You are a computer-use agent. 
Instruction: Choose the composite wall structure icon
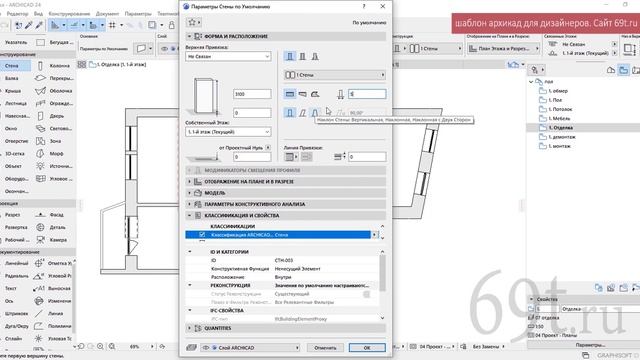click(302, 56)
